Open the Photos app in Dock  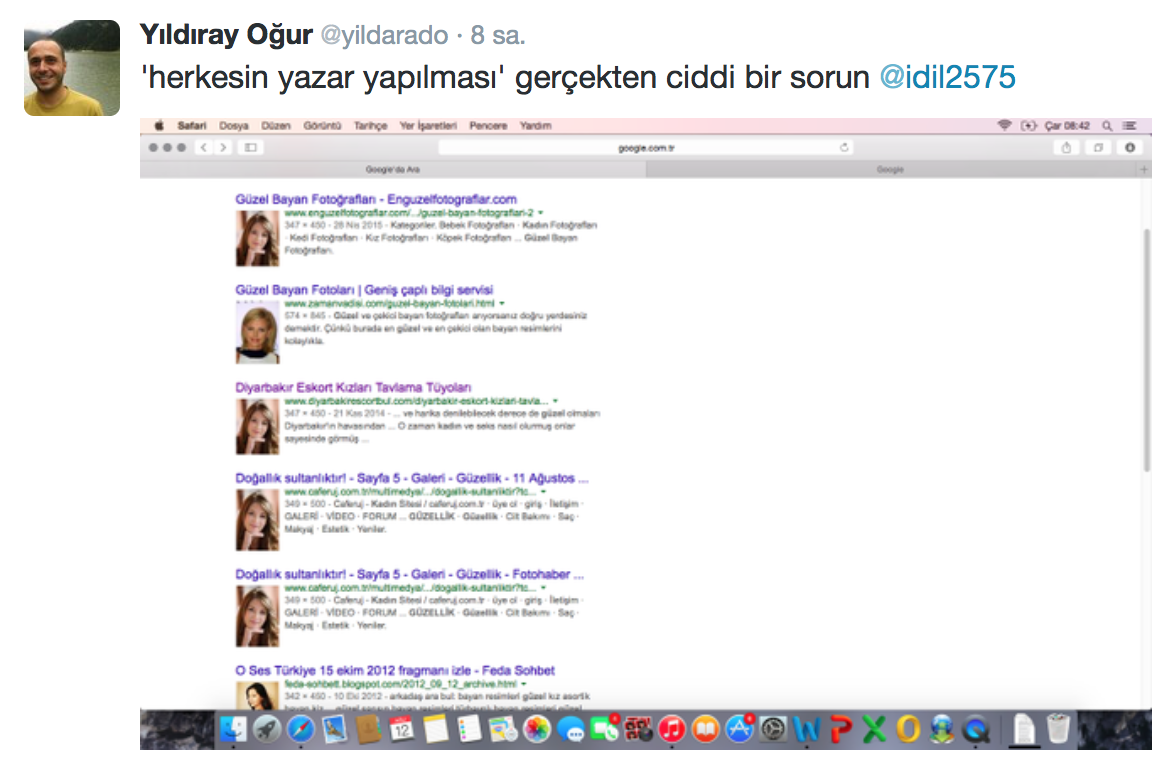tap(537, 730)
